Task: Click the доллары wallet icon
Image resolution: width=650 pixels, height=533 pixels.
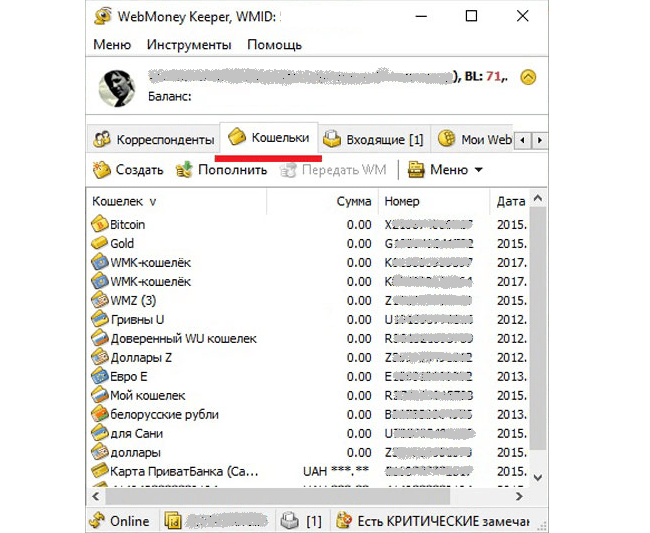Action: pos(99,452)
